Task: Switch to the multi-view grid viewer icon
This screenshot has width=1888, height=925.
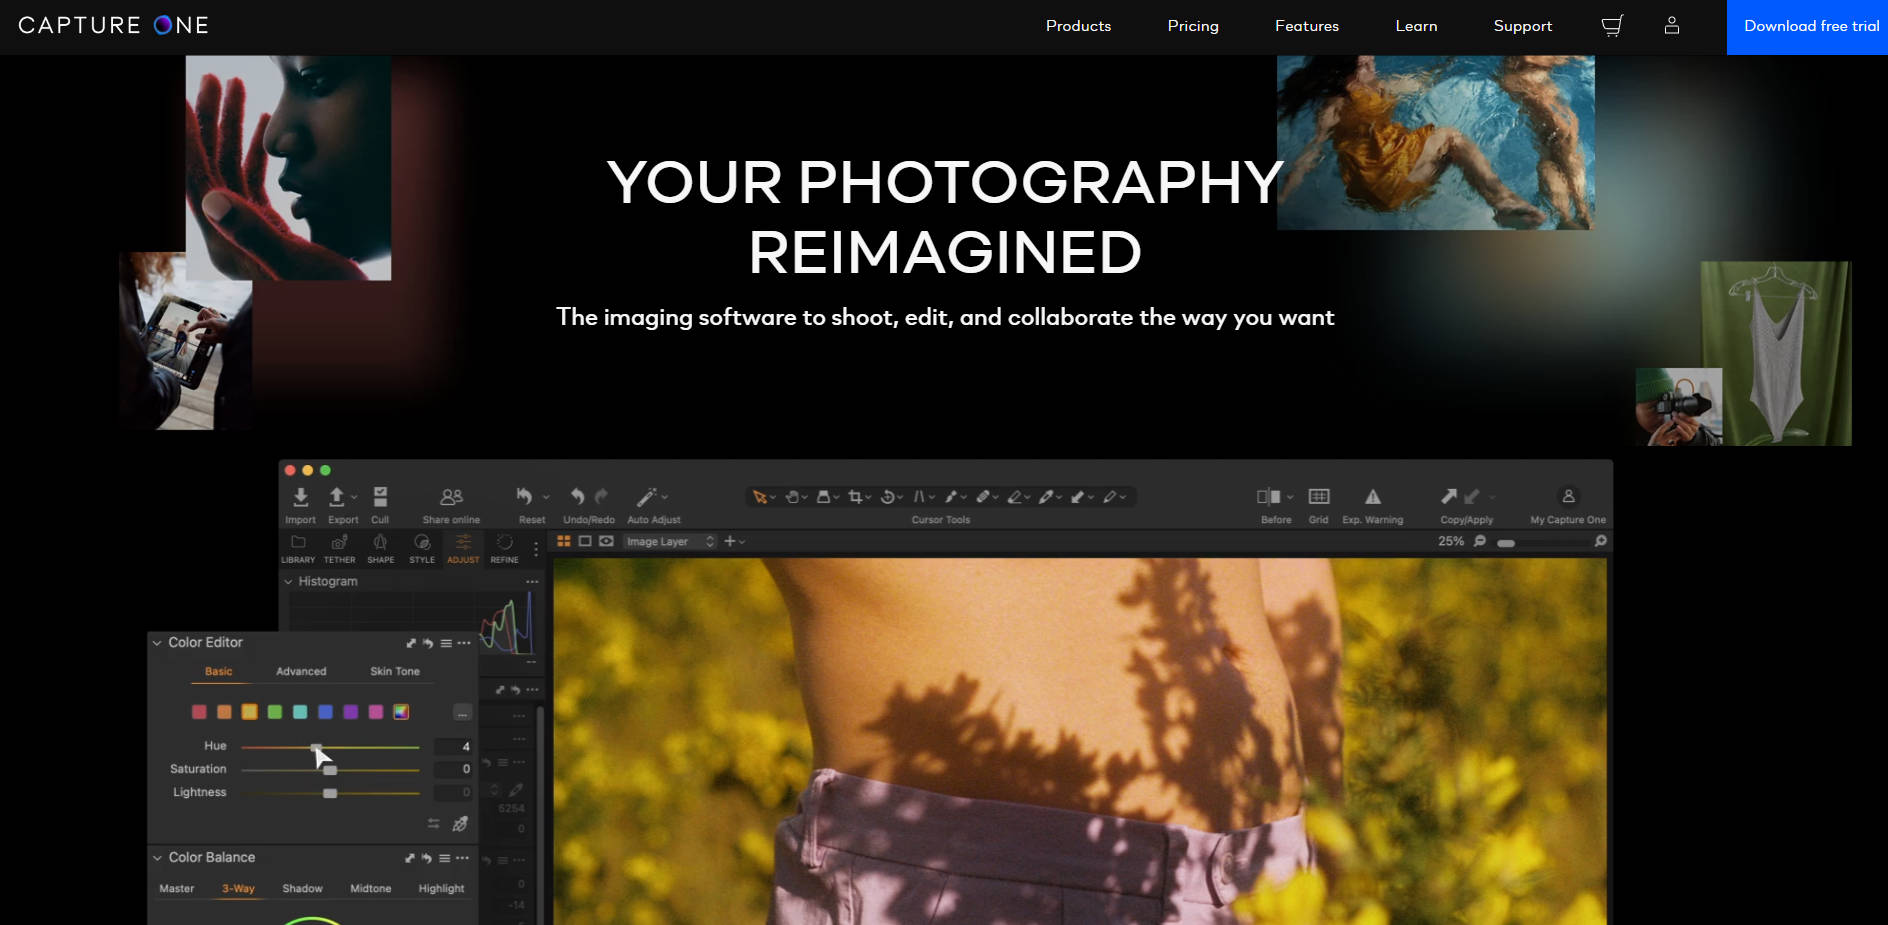Action: (x=564, y=541)
